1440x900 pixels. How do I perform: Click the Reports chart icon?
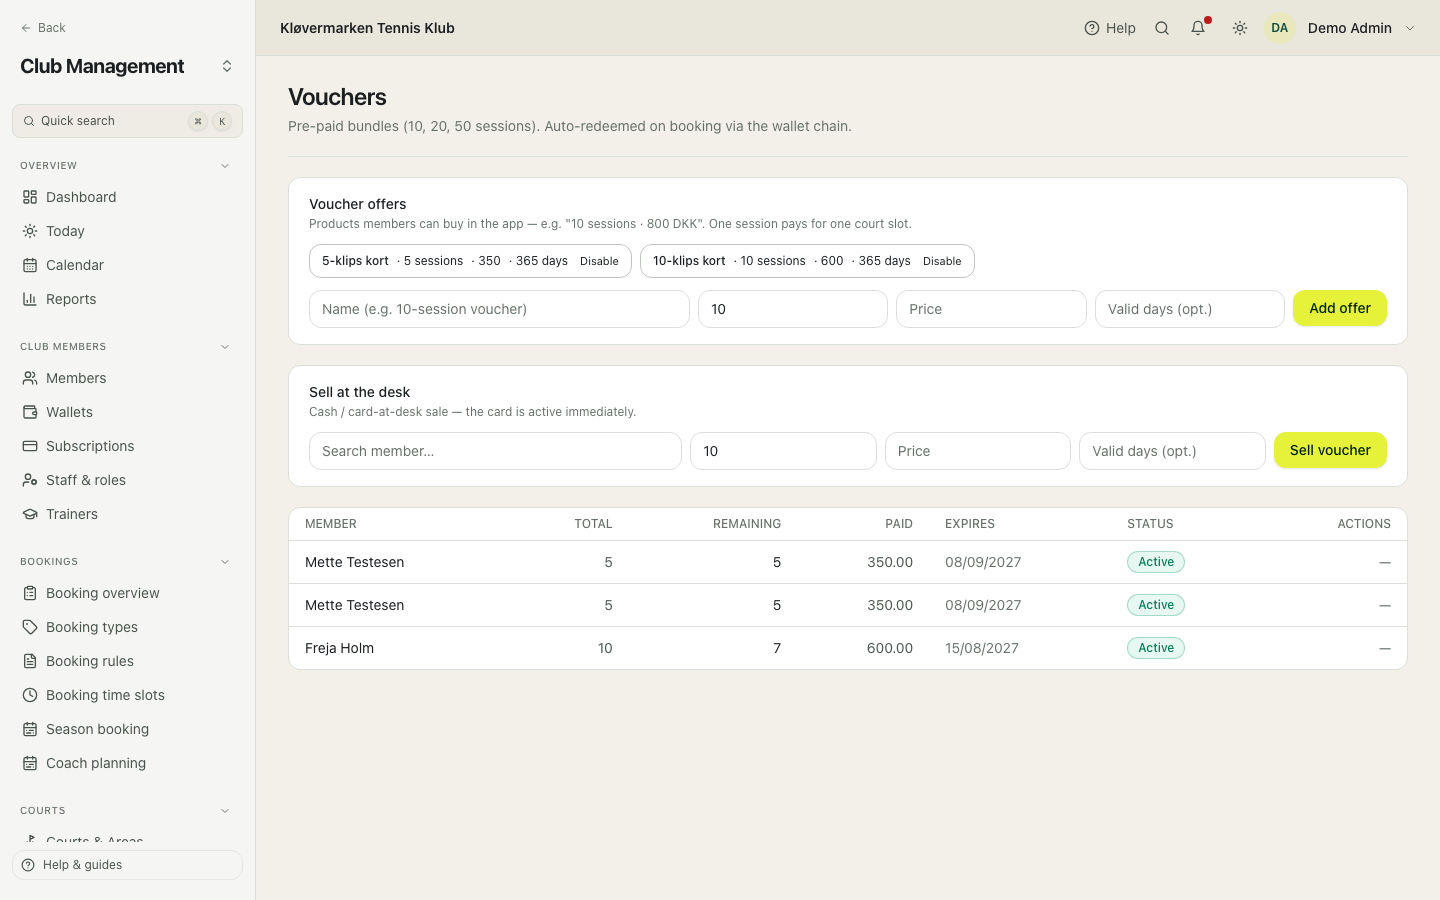tap(30, 299)
